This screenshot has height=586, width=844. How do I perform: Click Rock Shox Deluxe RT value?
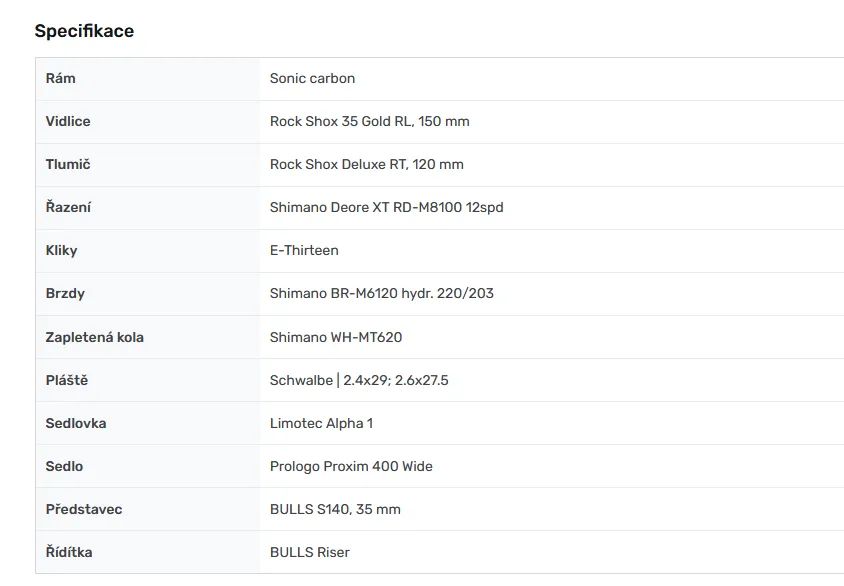[366, 164]
